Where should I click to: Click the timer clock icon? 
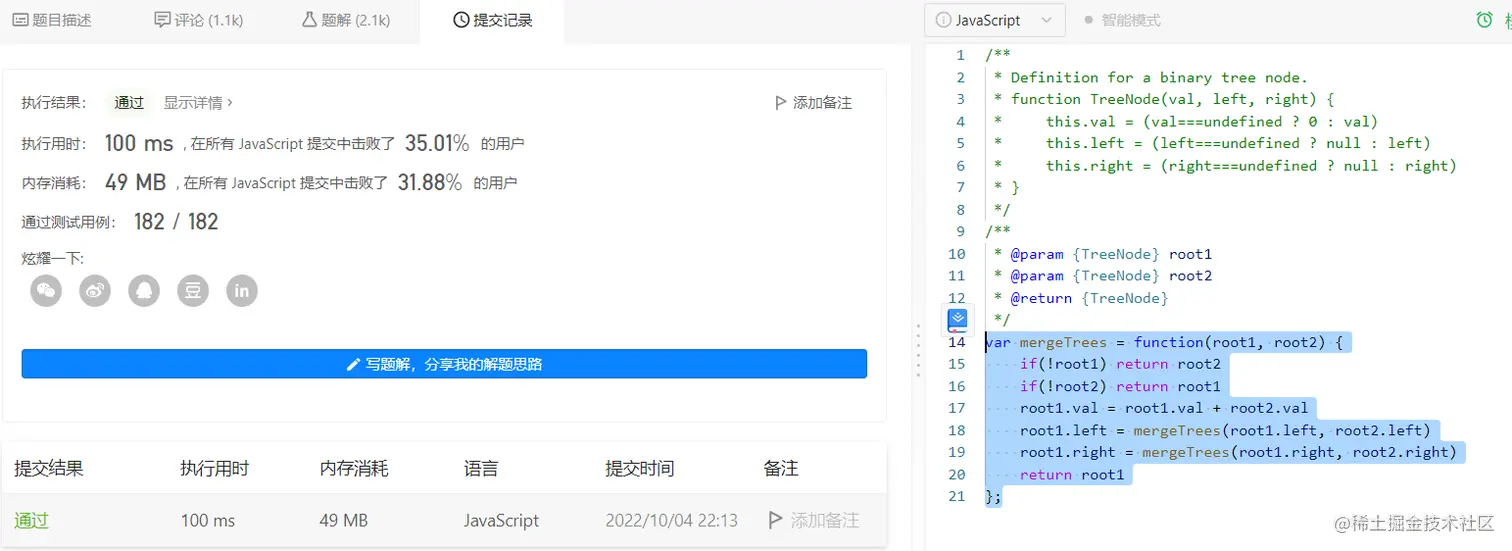pyautogui.click(x=1485, y=20)
